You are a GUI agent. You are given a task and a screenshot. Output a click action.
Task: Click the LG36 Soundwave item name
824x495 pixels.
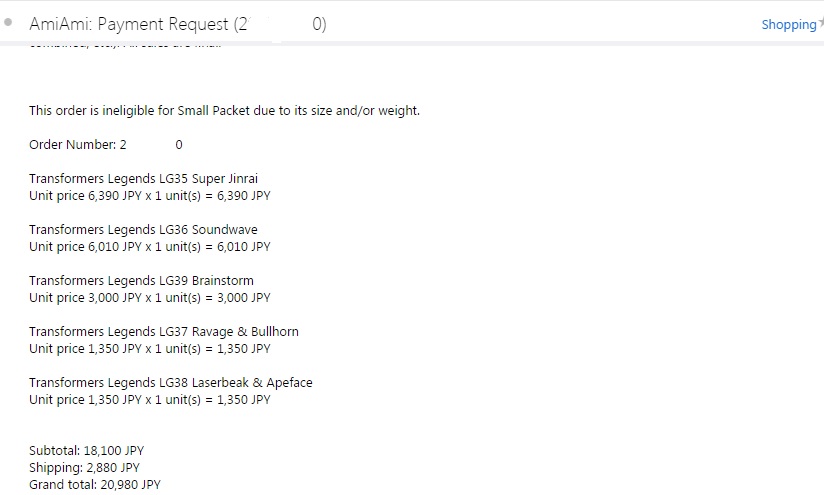(143, 230)
